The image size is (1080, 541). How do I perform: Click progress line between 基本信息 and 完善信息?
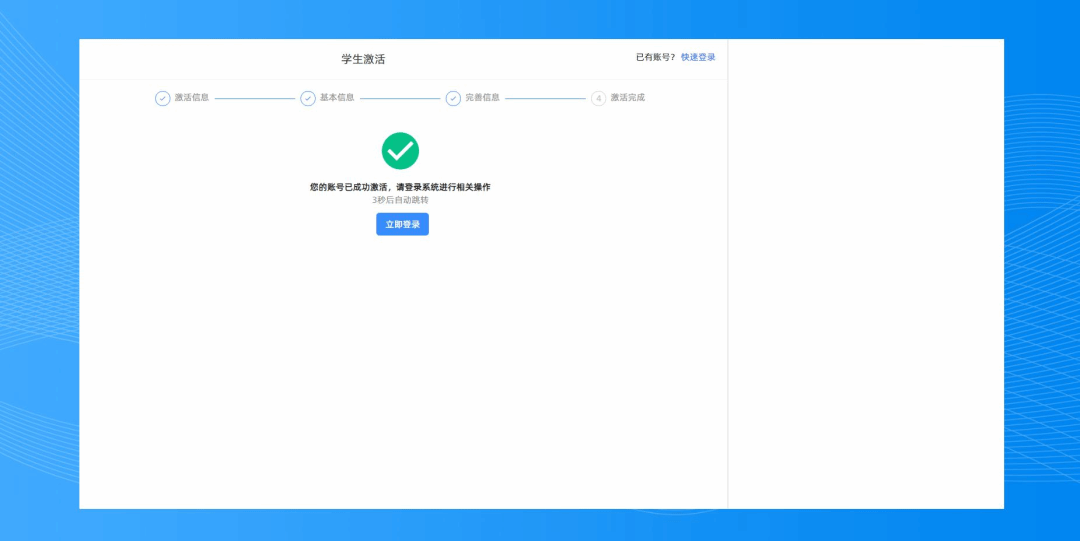tap(400, 99)
